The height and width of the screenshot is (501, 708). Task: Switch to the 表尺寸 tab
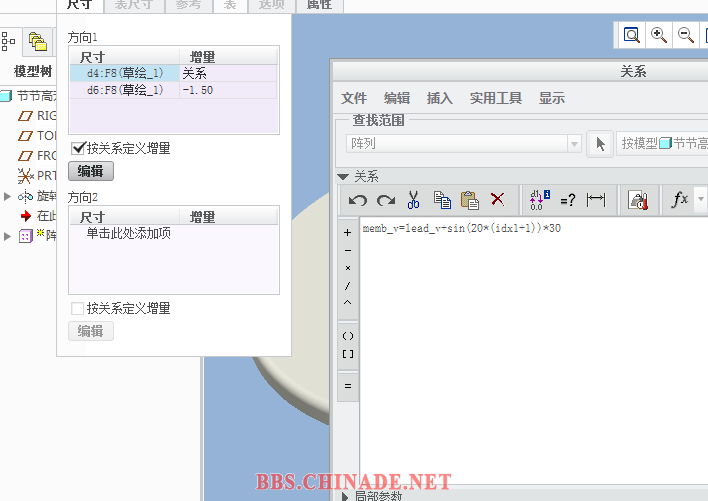[133, 5]
